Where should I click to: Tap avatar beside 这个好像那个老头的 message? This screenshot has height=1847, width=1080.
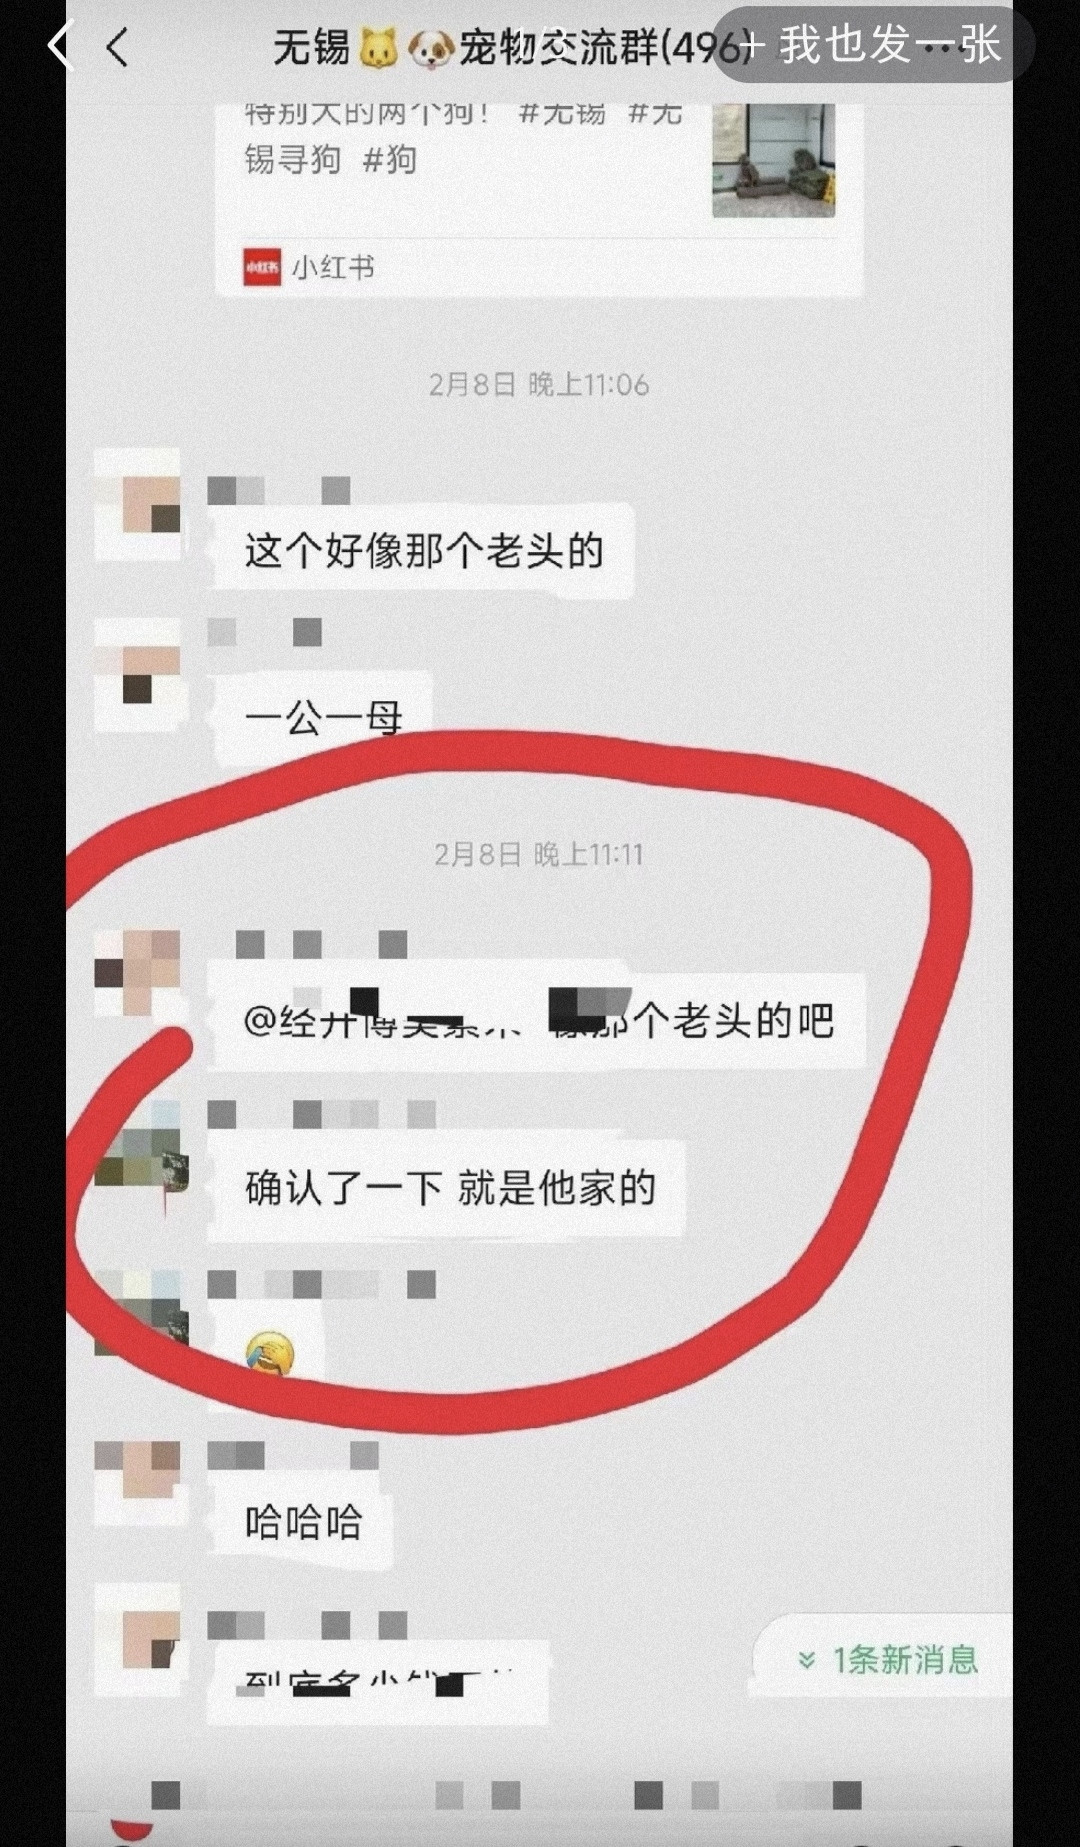click(138, 505)
